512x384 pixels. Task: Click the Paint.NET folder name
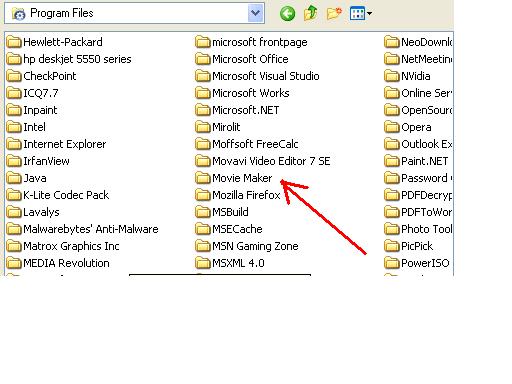tap(424, 161)
